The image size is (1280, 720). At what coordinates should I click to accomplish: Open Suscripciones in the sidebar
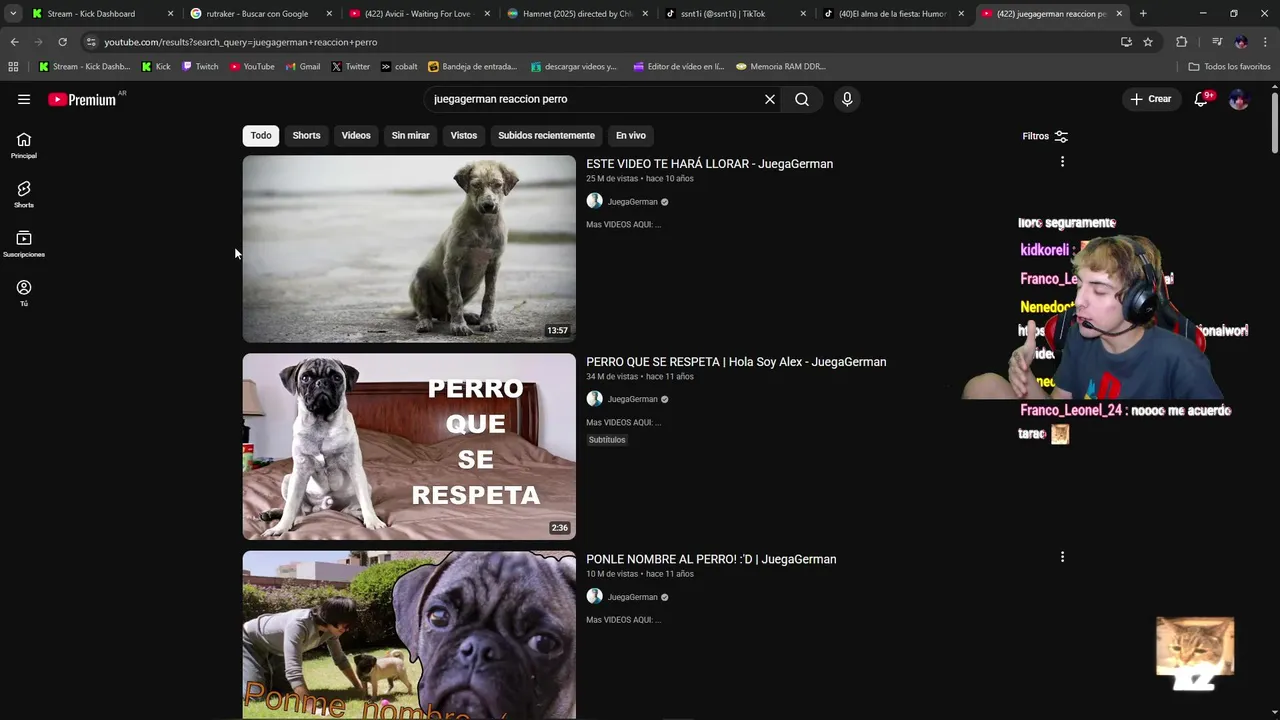(x=24, y=243)
